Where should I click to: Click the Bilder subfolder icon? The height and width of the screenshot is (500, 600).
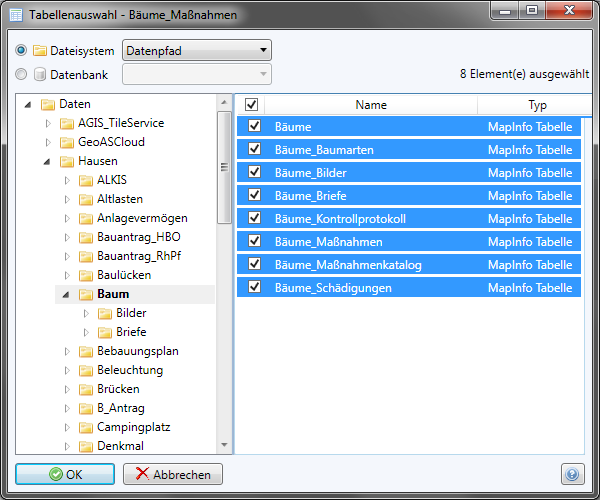coord(105,313)
